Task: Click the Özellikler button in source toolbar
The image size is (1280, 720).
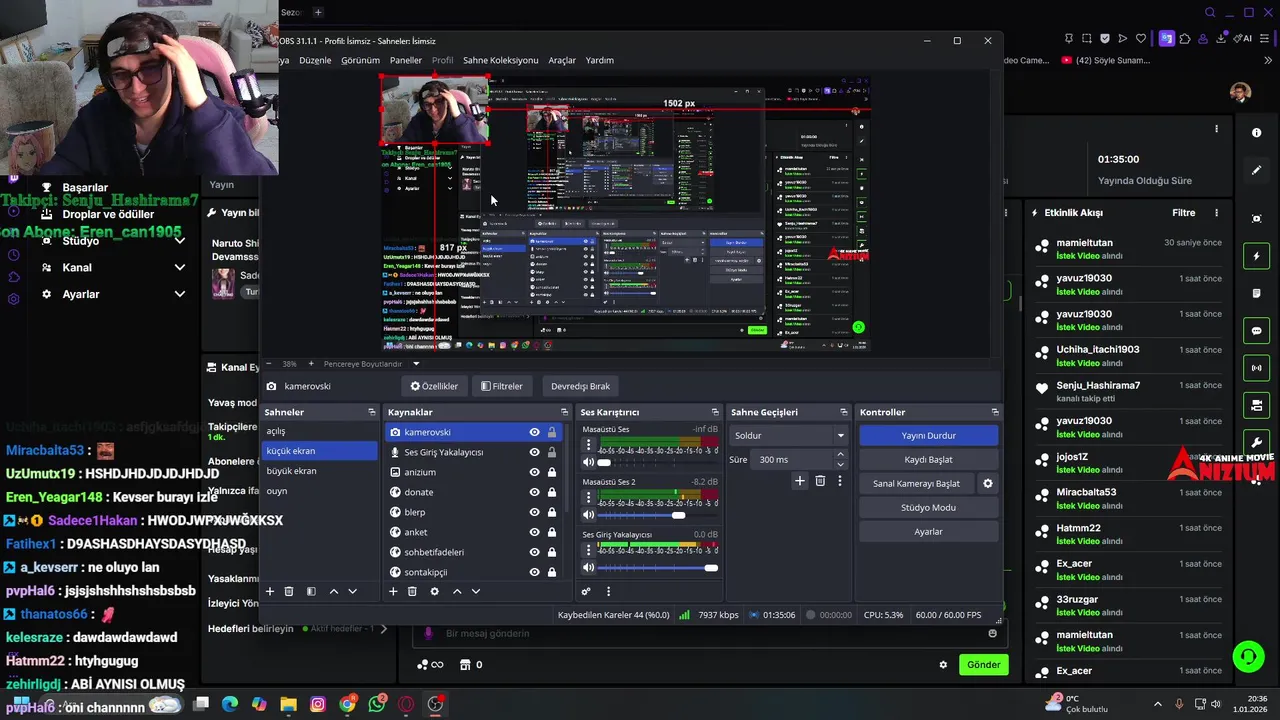Action: click(434, 386)
